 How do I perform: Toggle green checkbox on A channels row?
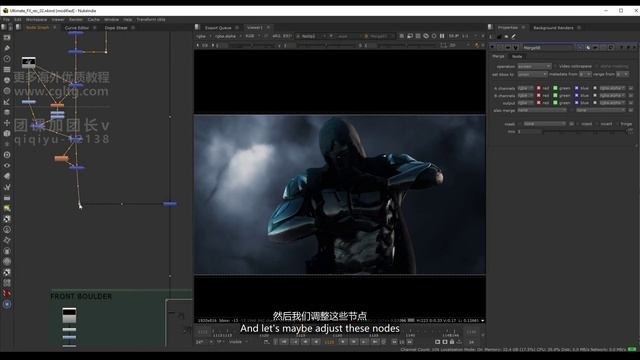[x=555, y=88]
